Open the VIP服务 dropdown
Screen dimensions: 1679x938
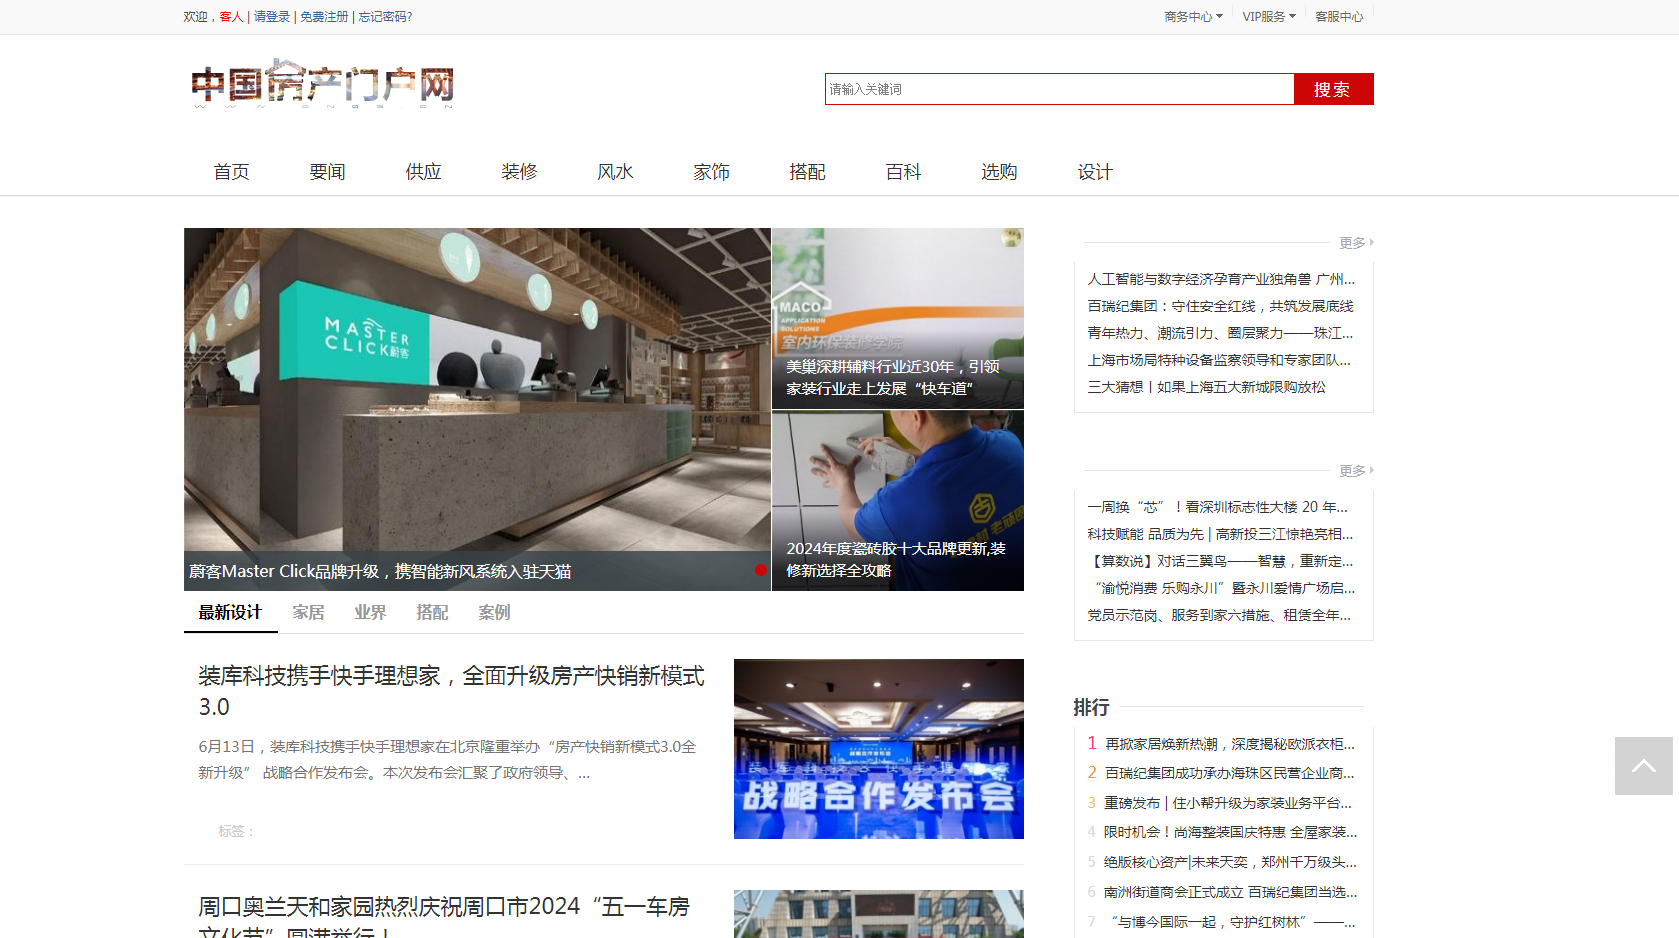(1269, 17)
